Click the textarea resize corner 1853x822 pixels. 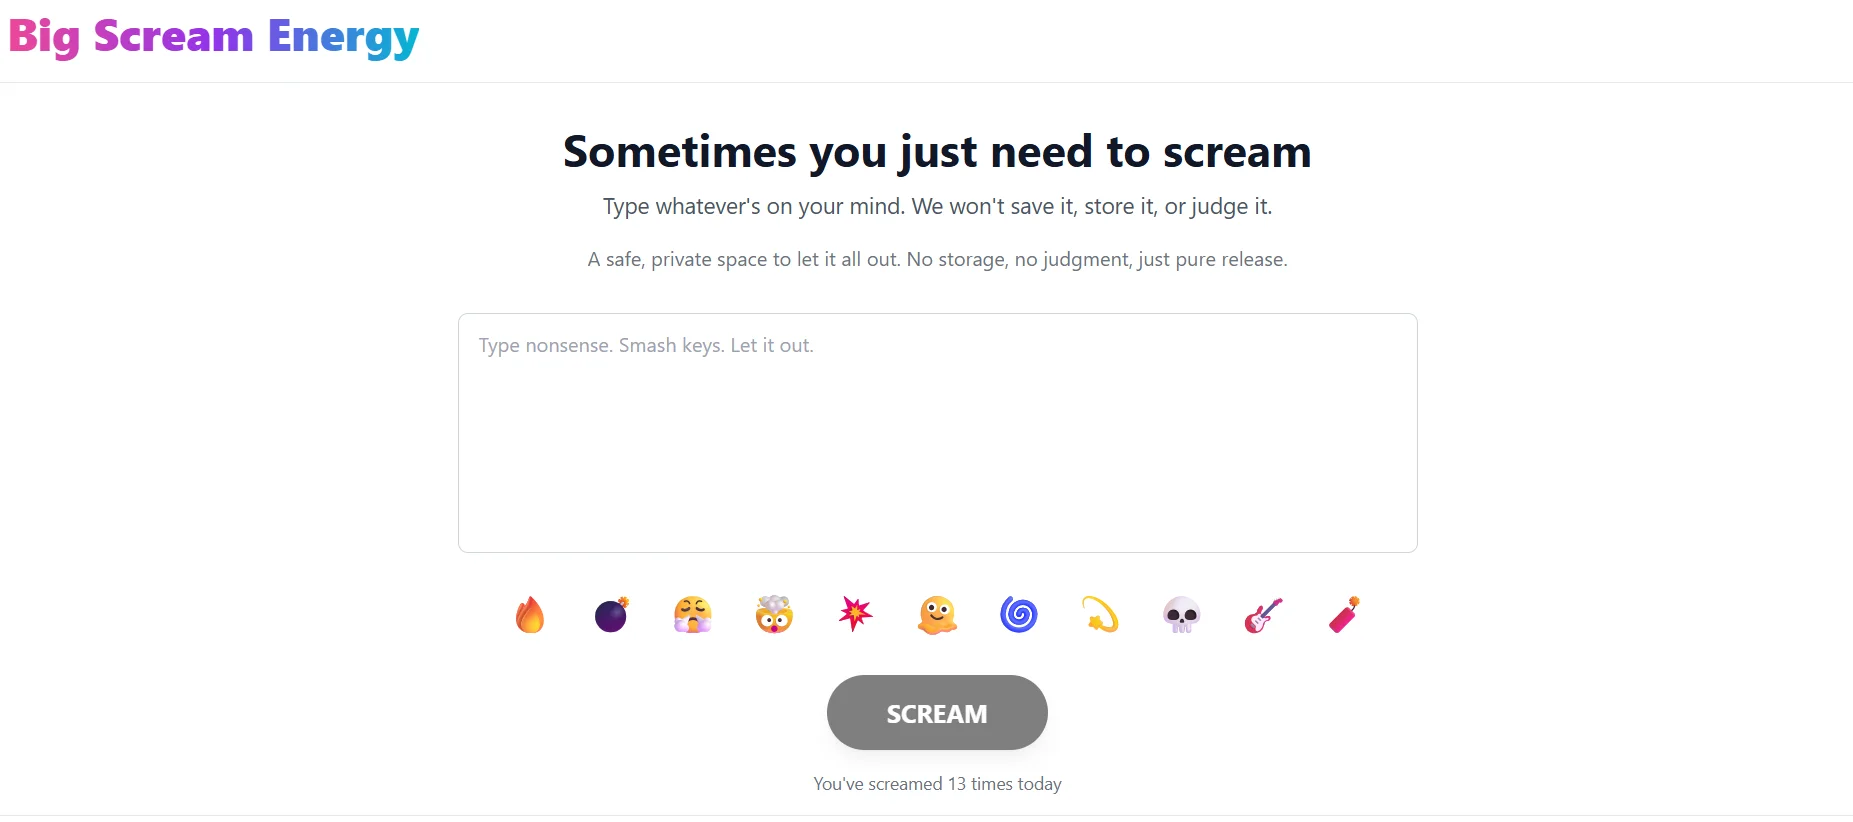[x=1410, y=544]
